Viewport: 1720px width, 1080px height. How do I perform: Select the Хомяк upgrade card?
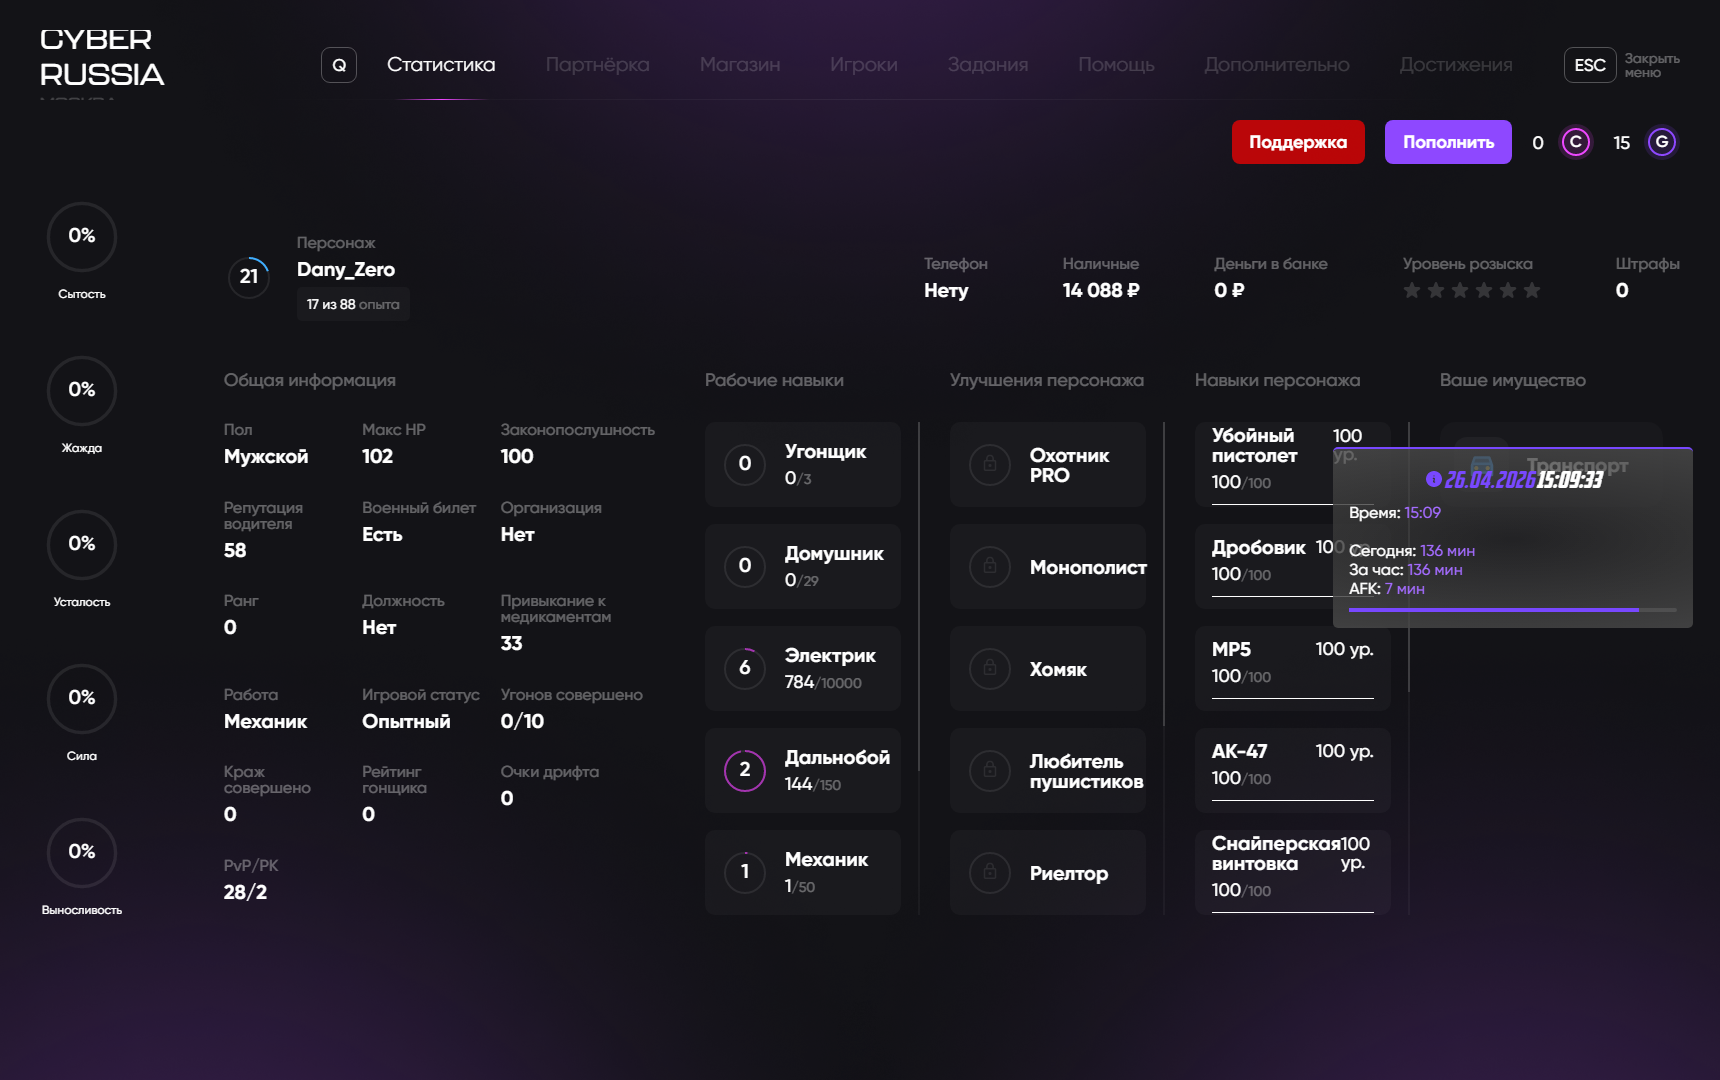click(1048, 669)
